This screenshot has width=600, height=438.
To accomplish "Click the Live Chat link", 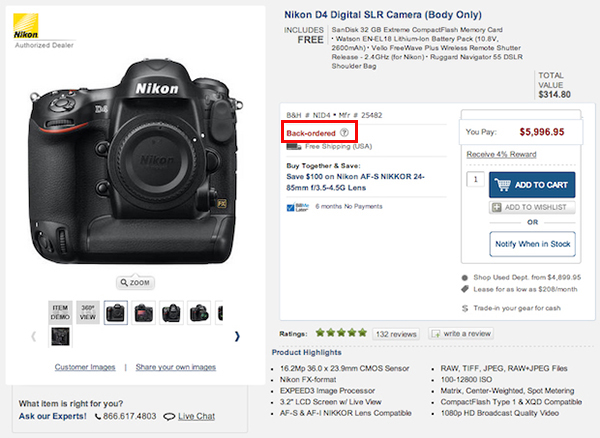I will coord(196,416).
